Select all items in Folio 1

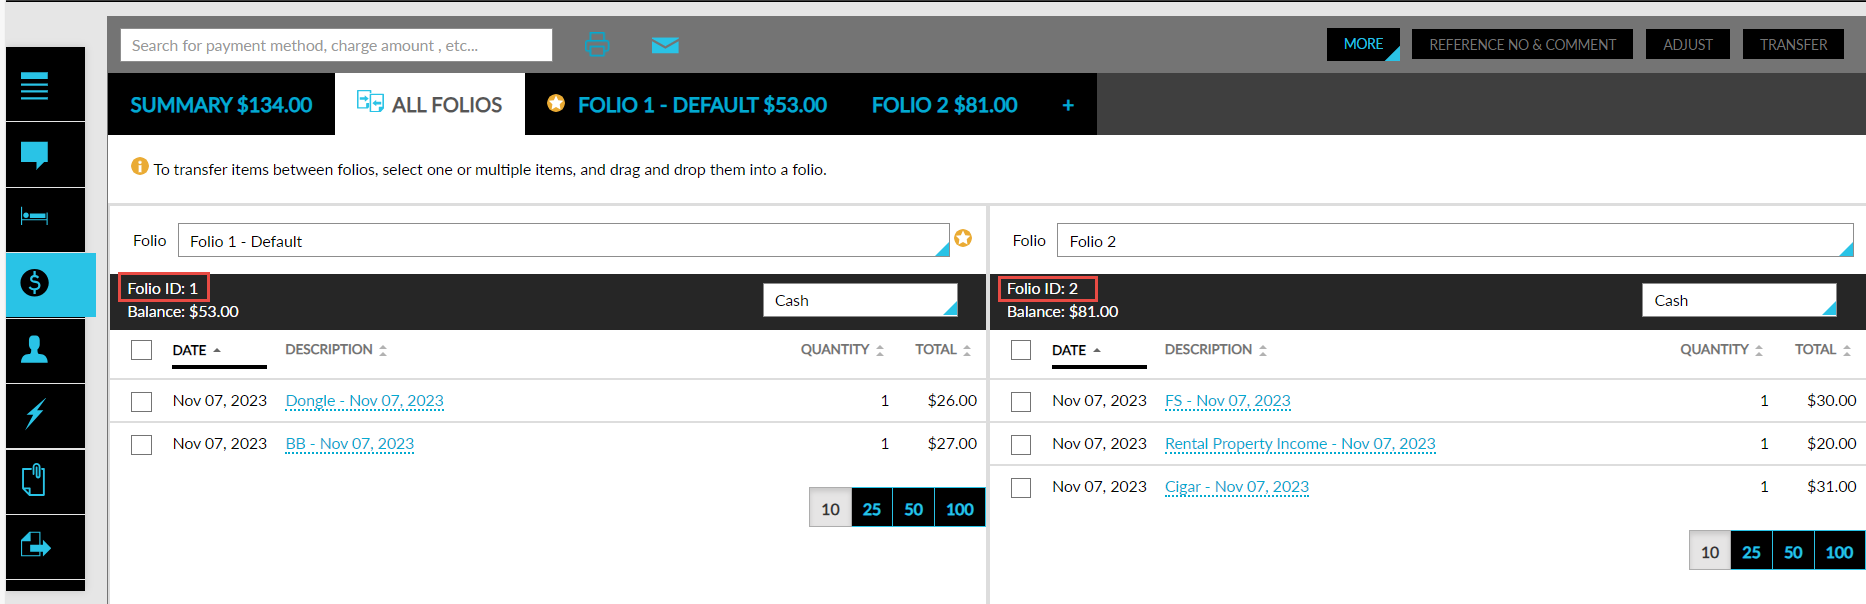click(142, 350)
